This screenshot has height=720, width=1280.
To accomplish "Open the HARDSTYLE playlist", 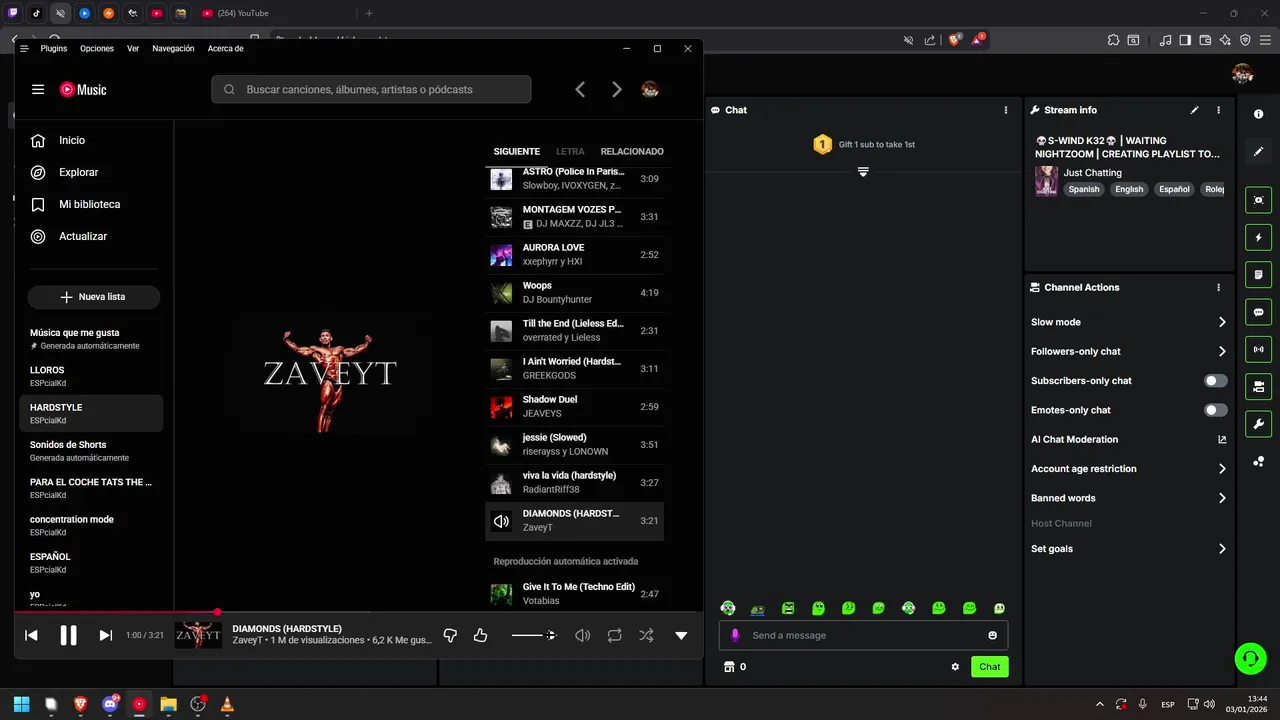I will pyautogui.click(x=91, y=413).
